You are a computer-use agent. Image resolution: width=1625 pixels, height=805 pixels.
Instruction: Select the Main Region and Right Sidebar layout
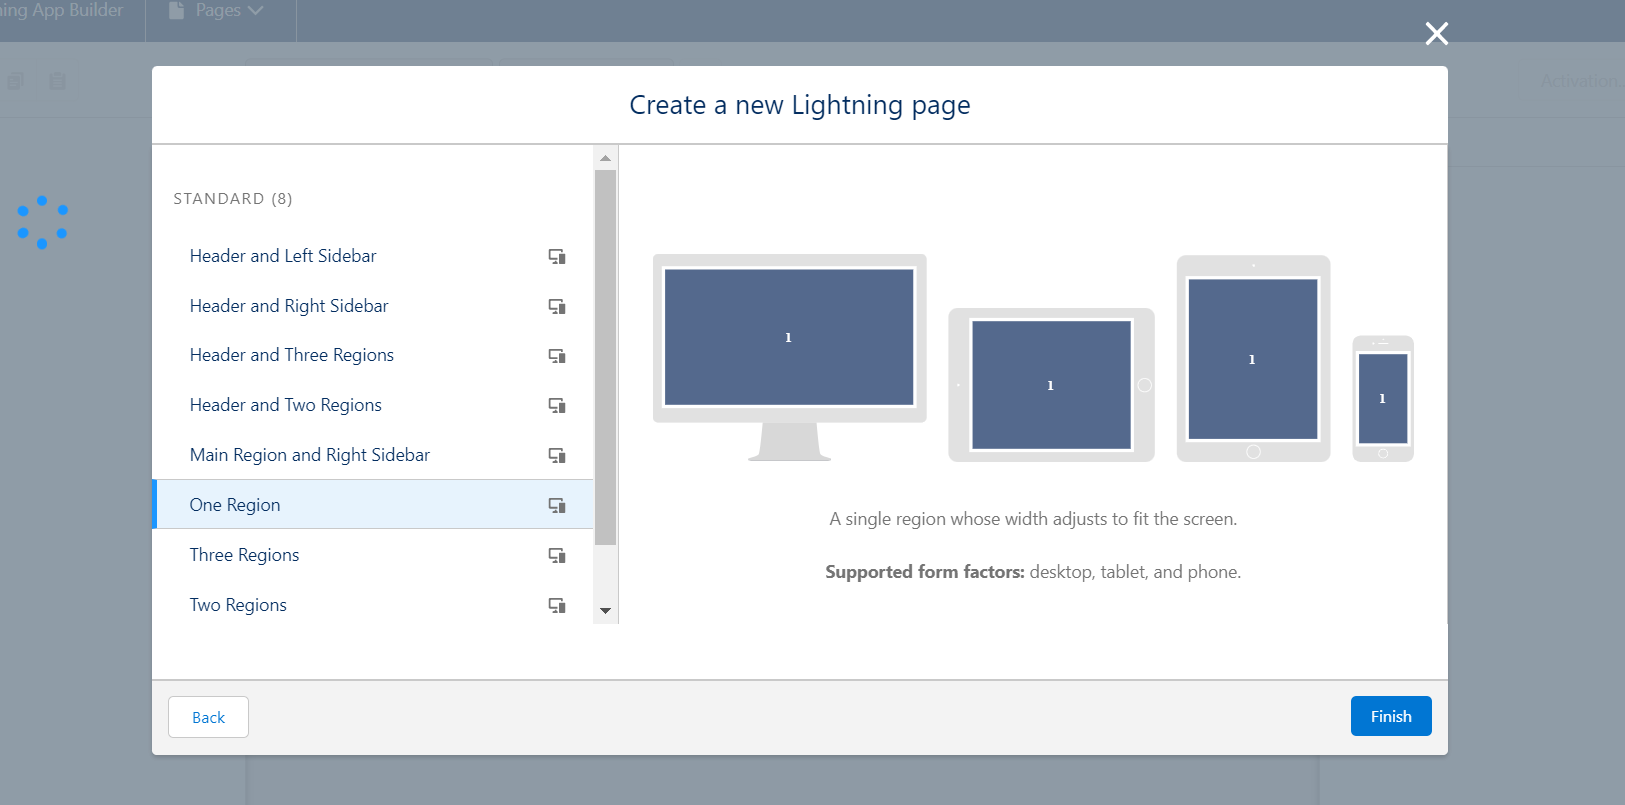coord(310,455)
